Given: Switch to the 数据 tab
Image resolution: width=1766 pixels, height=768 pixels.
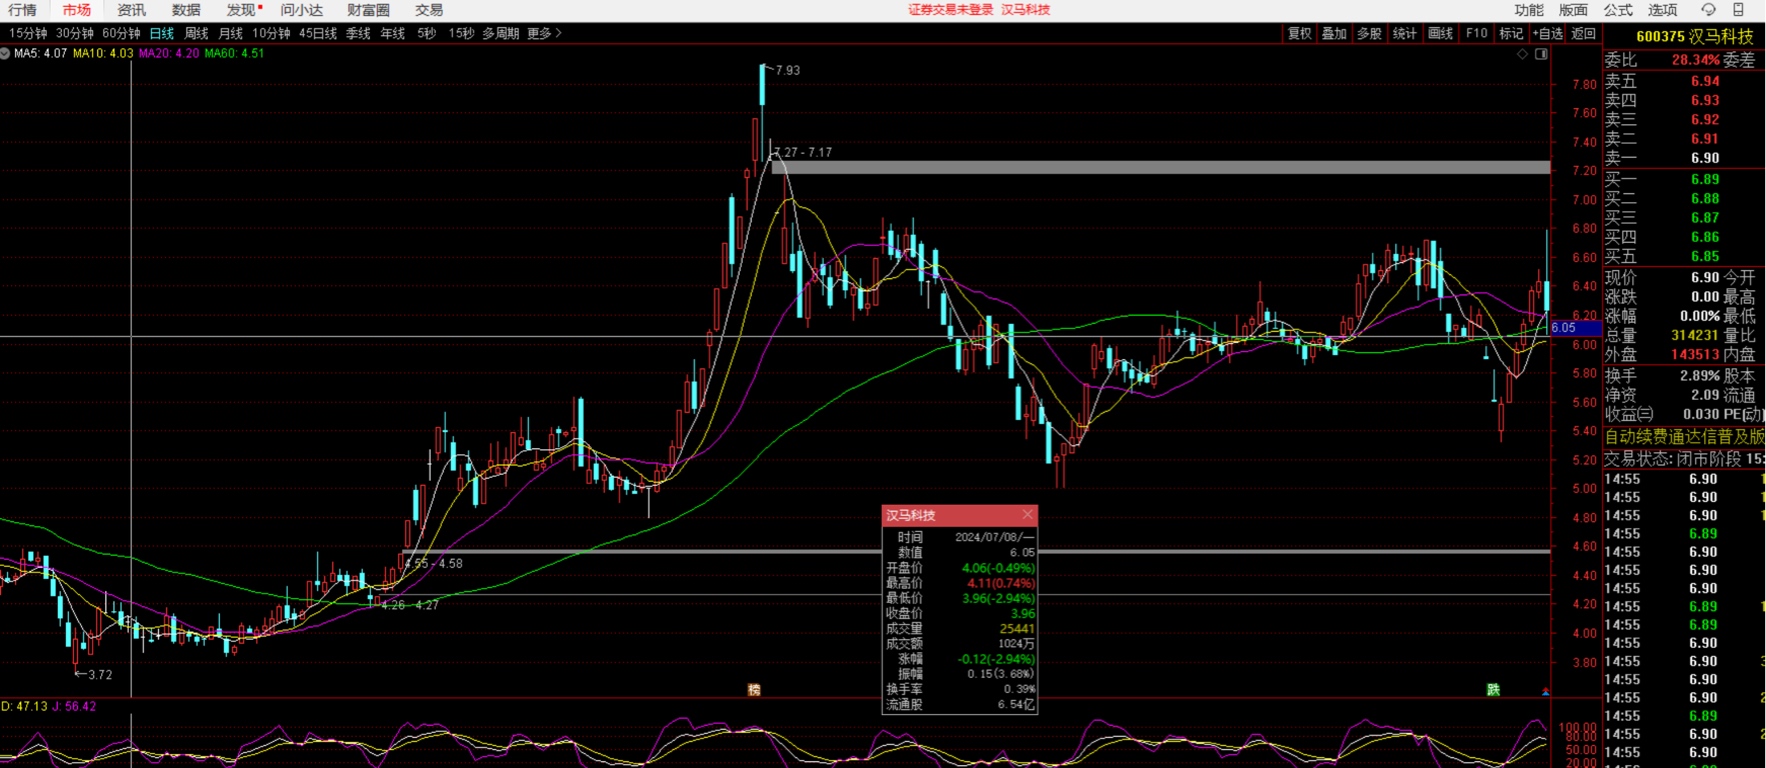Looking at the screenshot, I should coord(186,10).
